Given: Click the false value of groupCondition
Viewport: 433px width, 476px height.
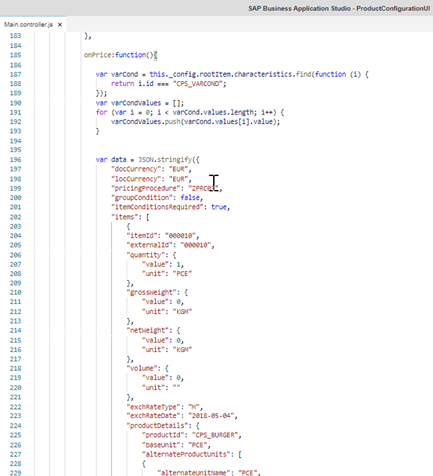Looking at the screenshot, I should click(x=190, y=198).
